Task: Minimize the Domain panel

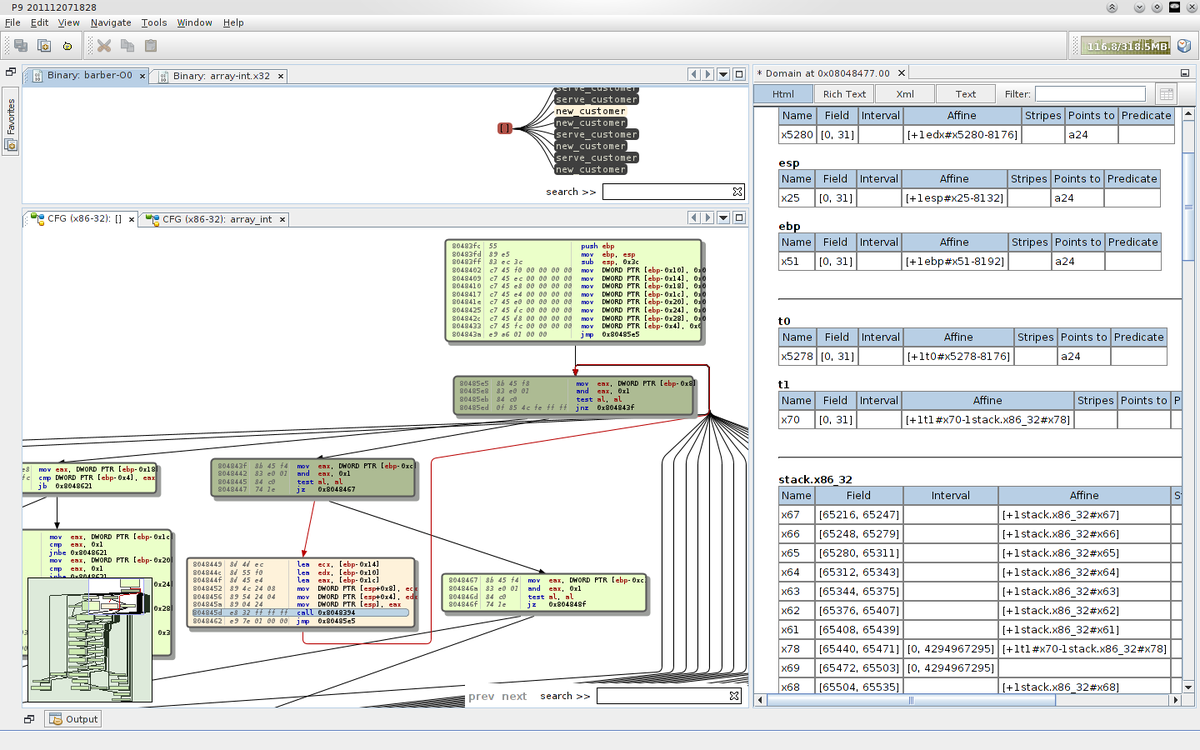Action: [x=1187, y=72]
